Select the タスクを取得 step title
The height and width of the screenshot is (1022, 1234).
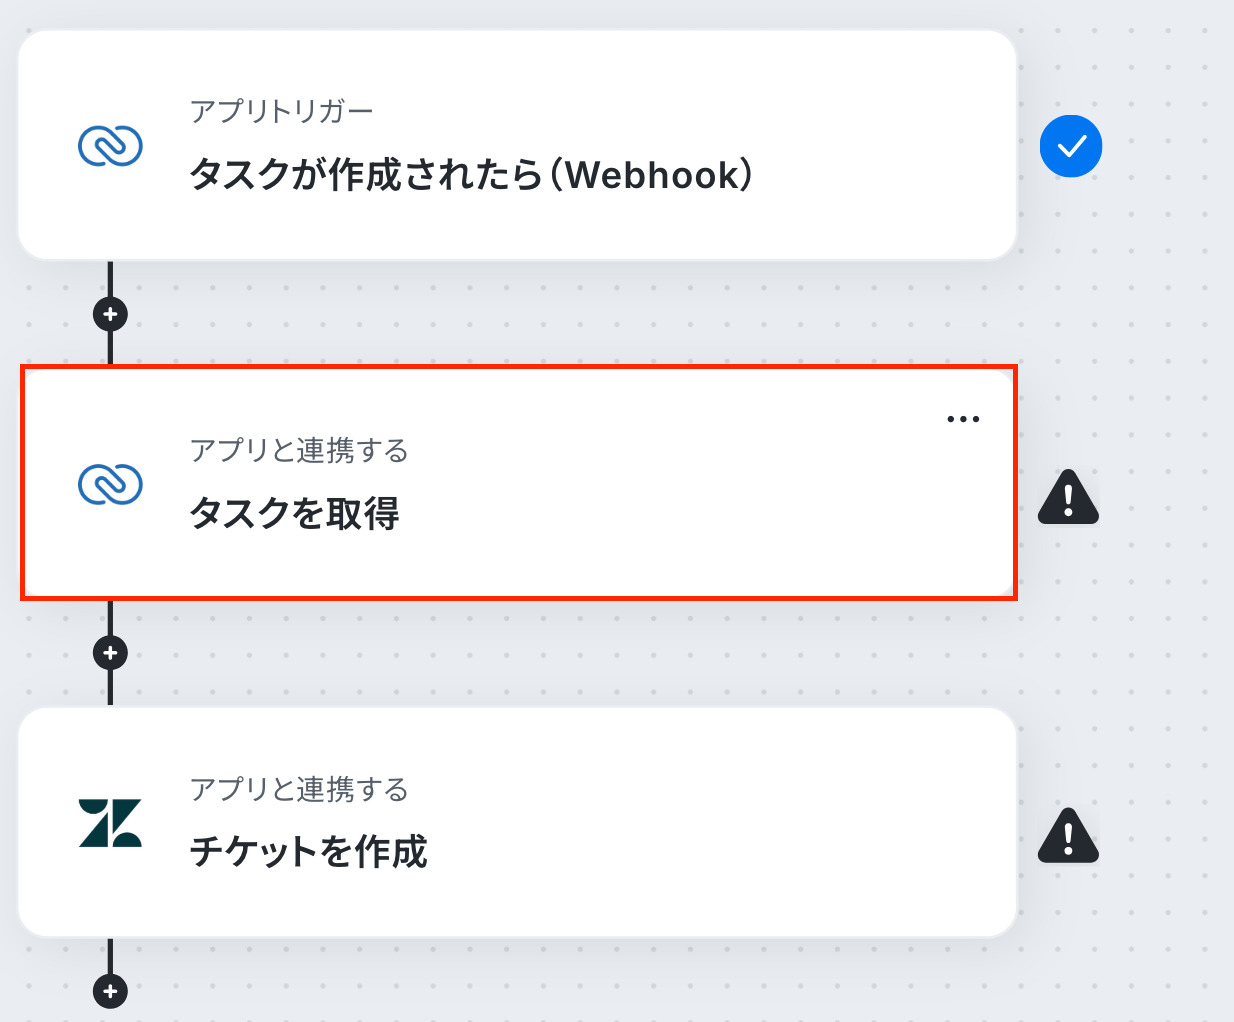295,513
